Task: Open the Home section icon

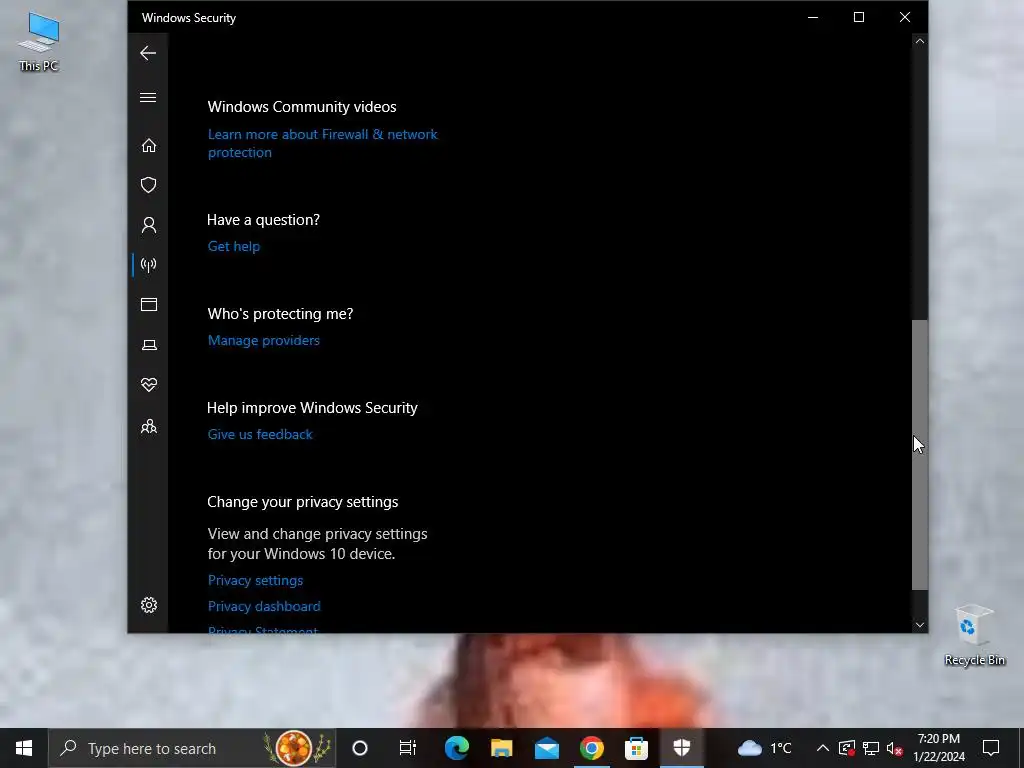Action: point(149,145)
